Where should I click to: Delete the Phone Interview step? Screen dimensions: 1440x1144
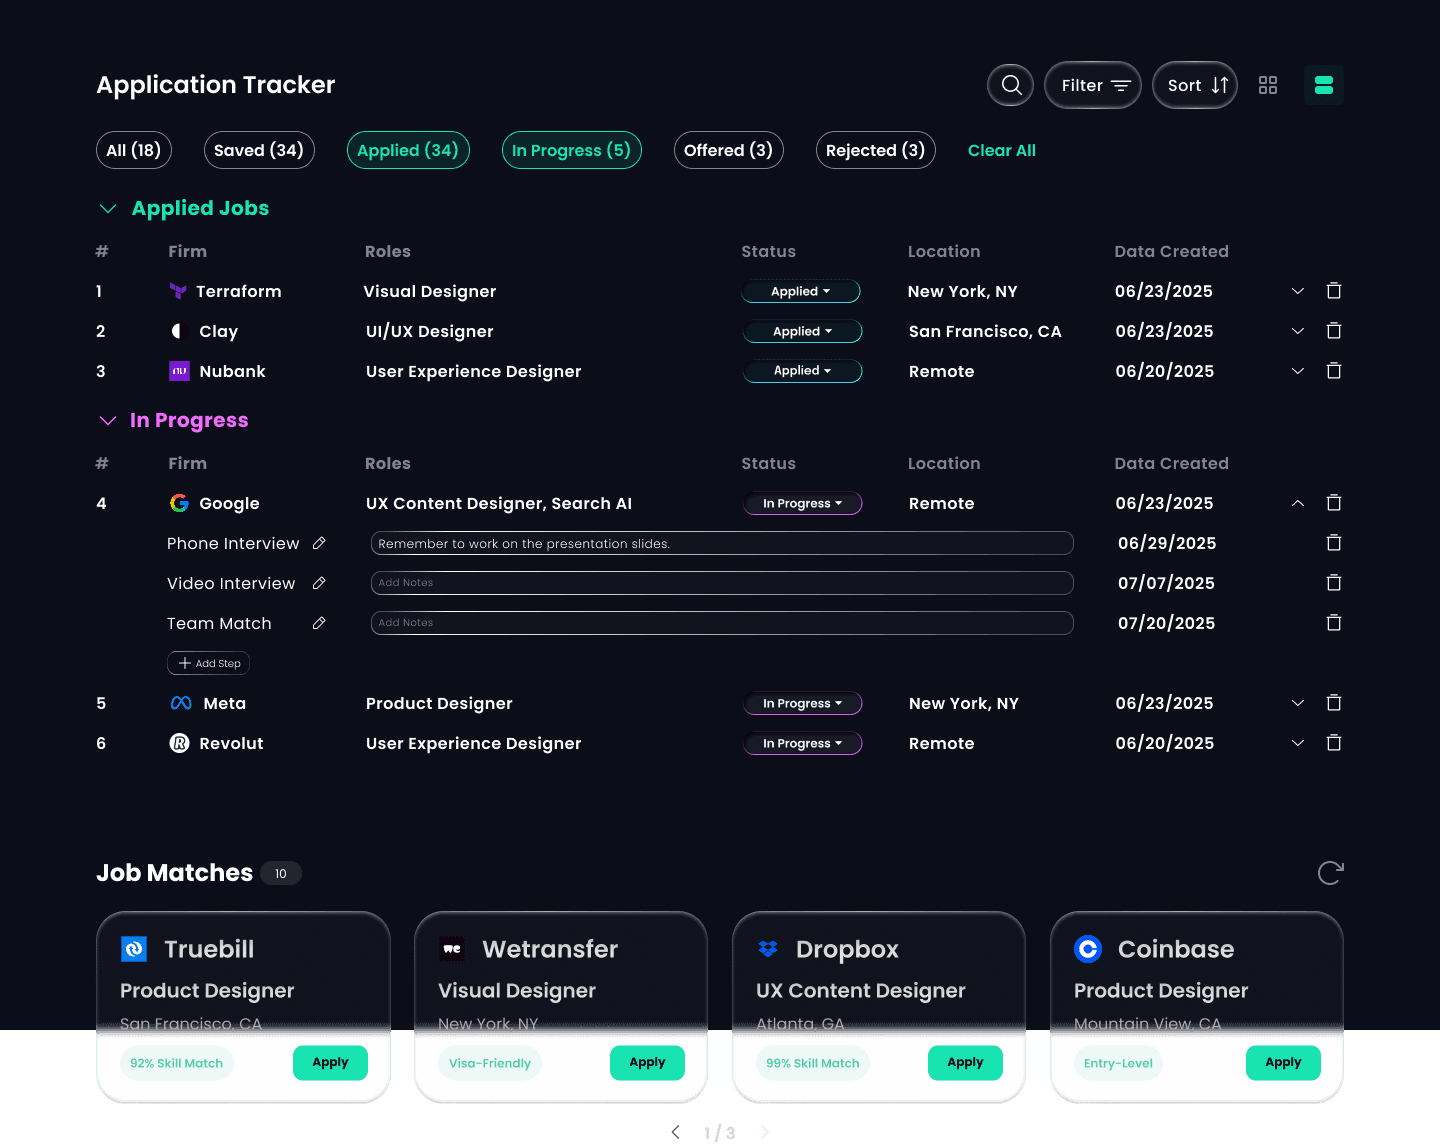(1334, 543)
